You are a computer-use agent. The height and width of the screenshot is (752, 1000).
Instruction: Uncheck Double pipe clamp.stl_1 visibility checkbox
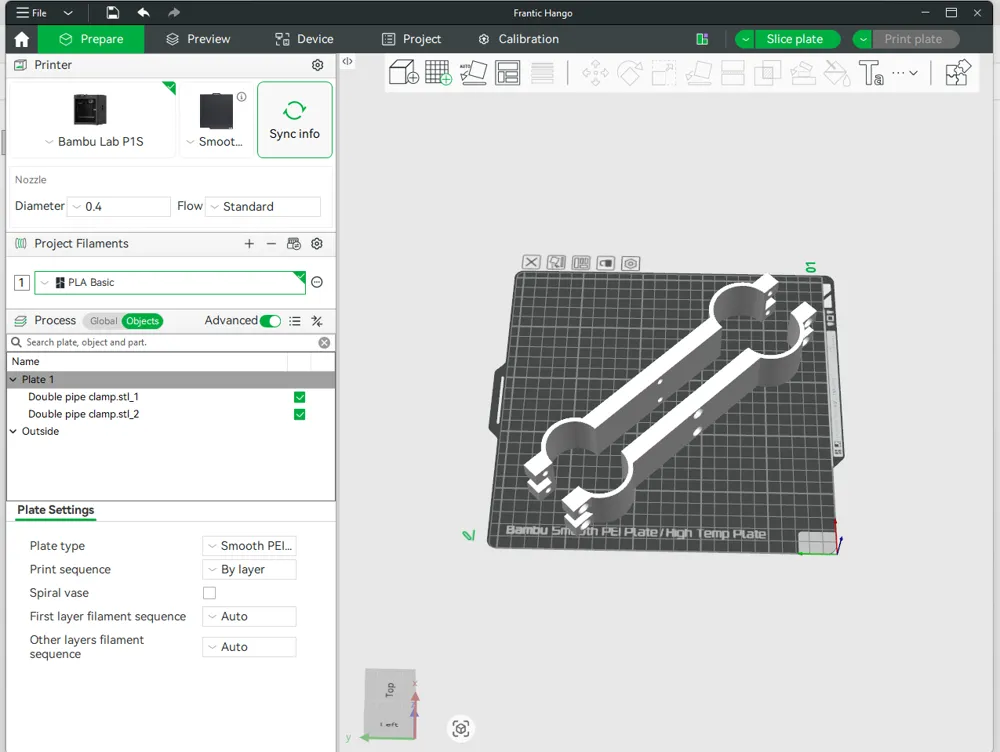[299, 397]
